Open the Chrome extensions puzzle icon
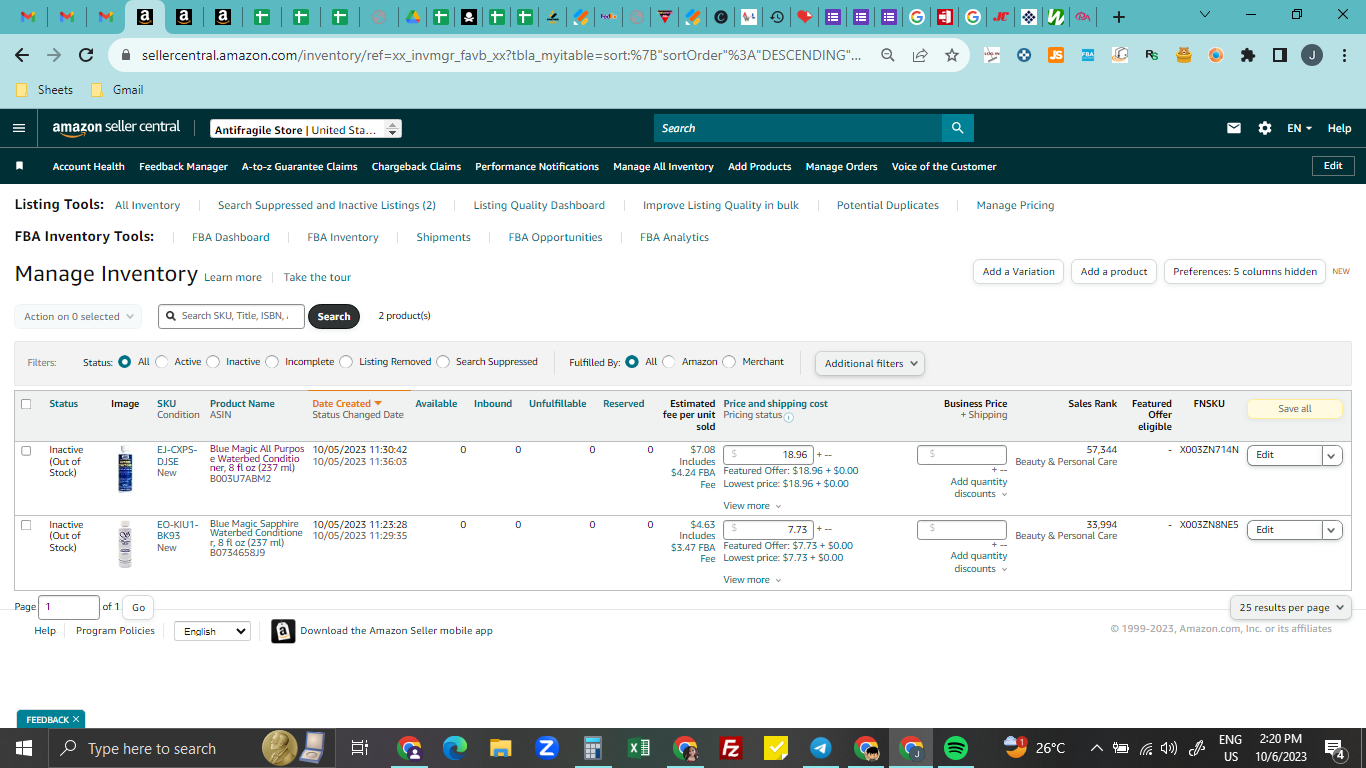Viewport: 1366px width, 768px height. tap(1247, 56)
